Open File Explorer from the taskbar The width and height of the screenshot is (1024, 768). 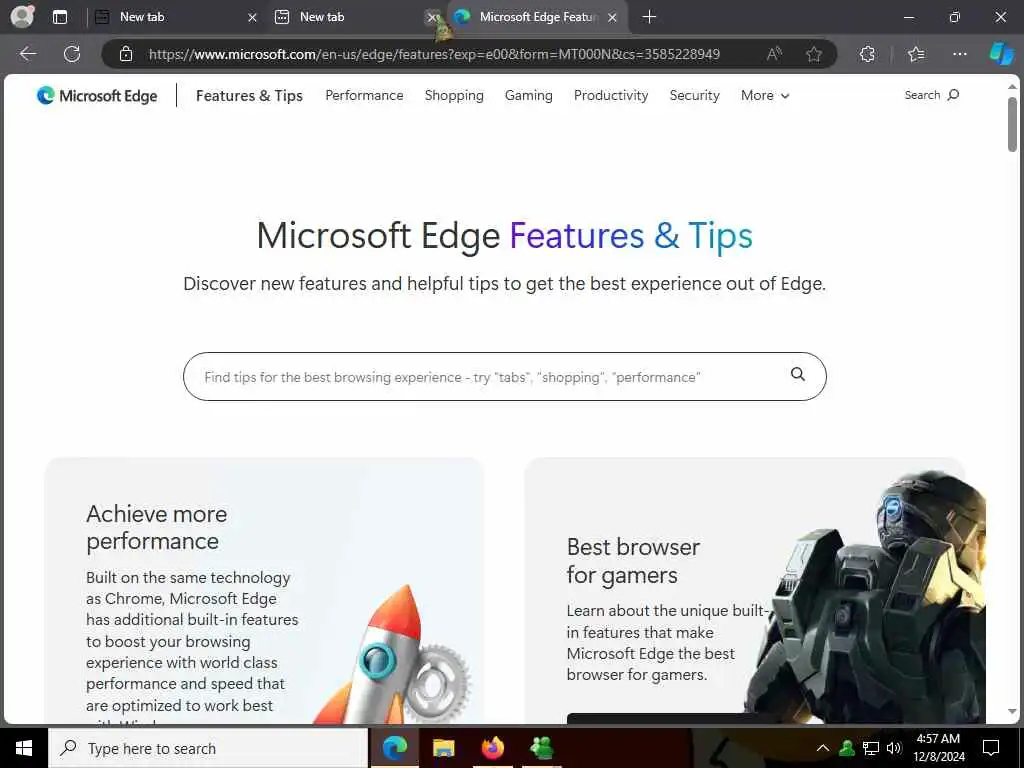pyautogui.click(x=443, y=748)
